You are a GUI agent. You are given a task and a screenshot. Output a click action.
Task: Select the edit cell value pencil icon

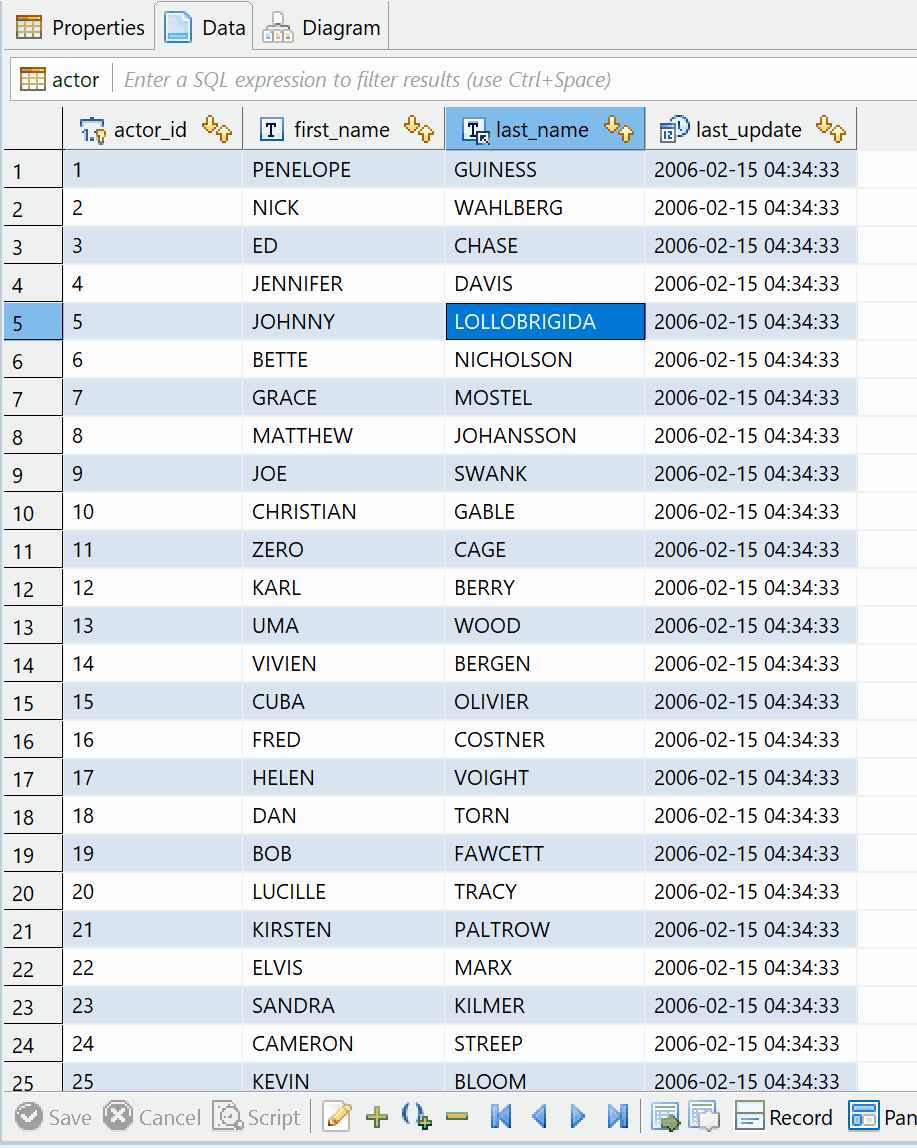coord(337,1117)
